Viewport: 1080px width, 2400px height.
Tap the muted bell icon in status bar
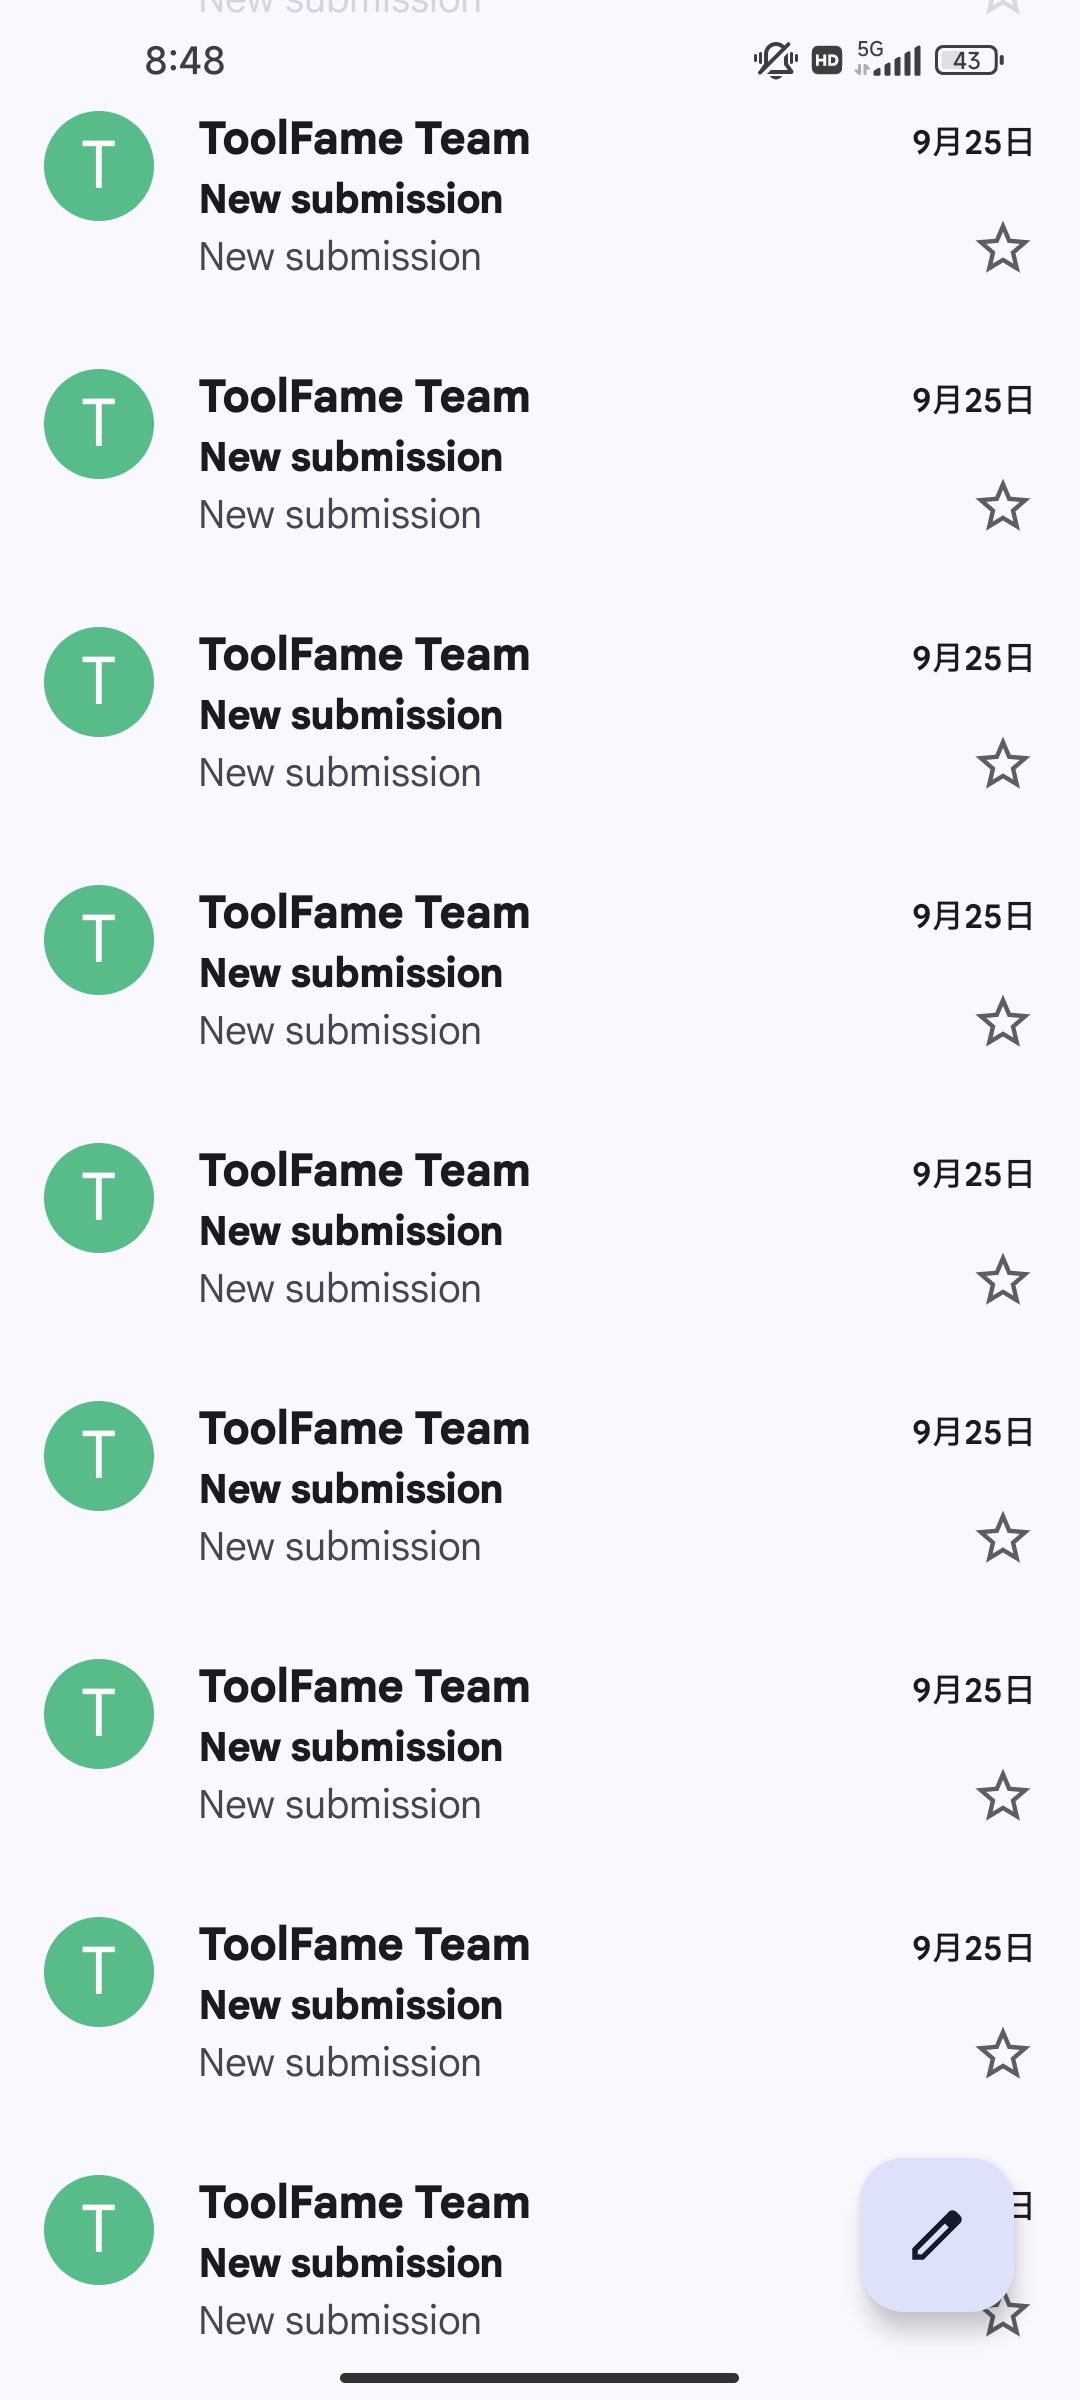coord(774,61)
